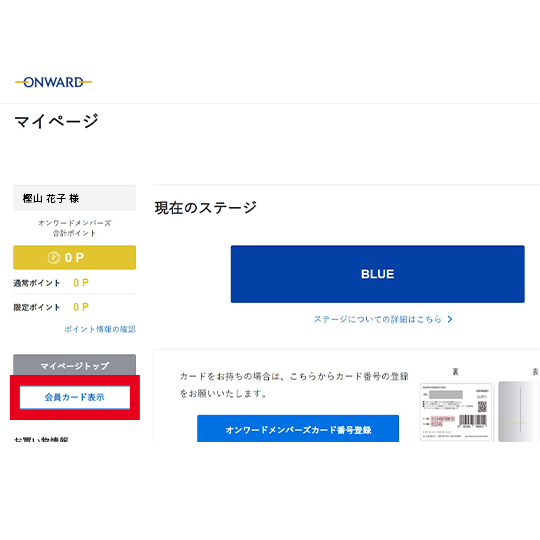Click the blue BLUE stage banner

(x=377, y=274)
